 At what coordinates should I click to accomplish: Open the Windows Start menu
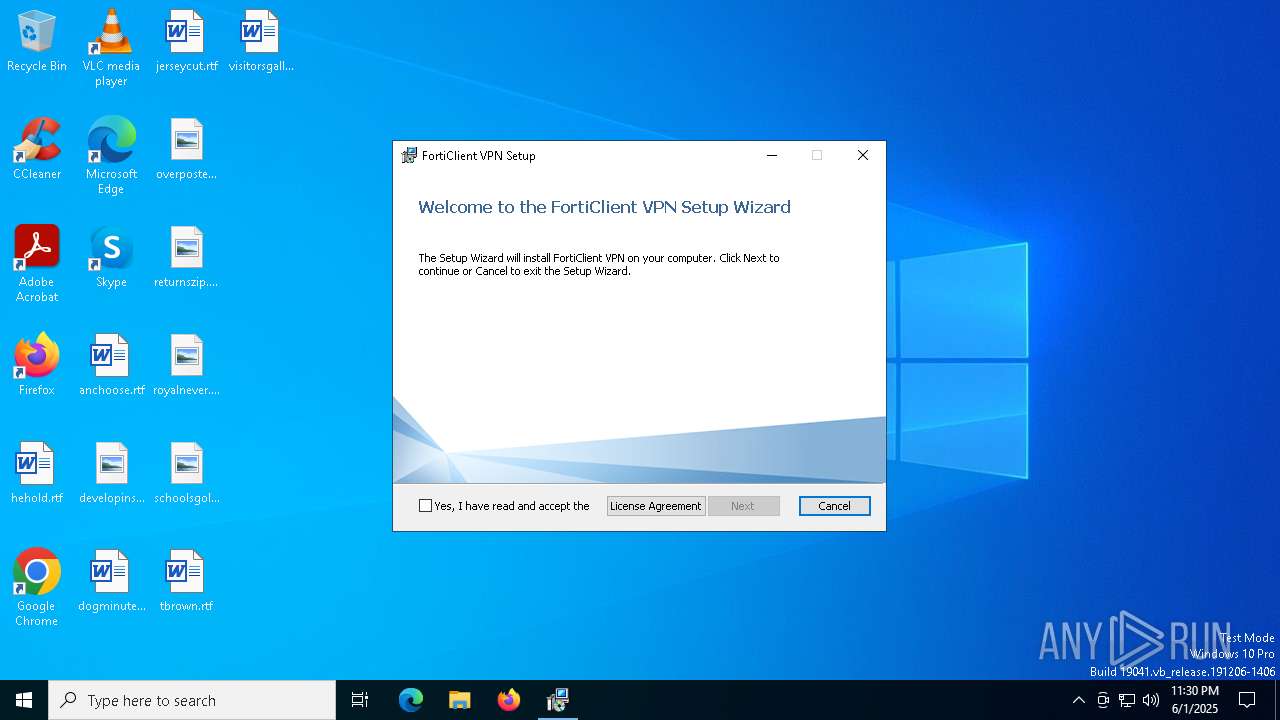pyautogui.click(x=24, y=700)
